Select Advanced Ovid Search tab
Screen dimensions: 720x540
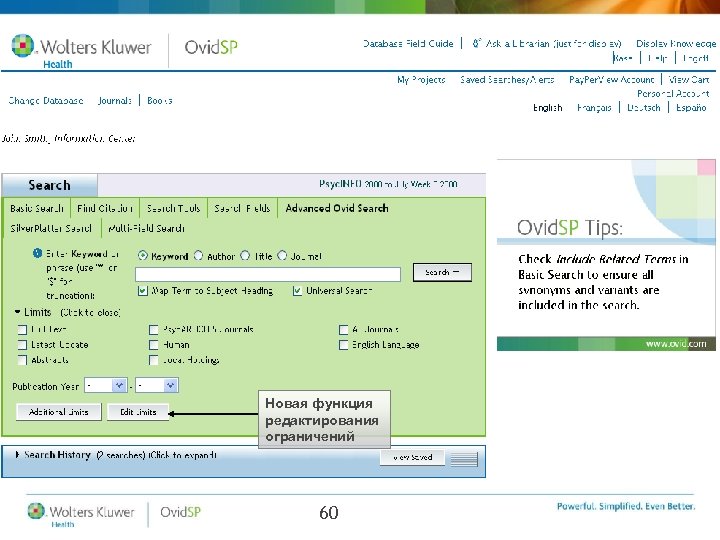click(x=337, y=208)
